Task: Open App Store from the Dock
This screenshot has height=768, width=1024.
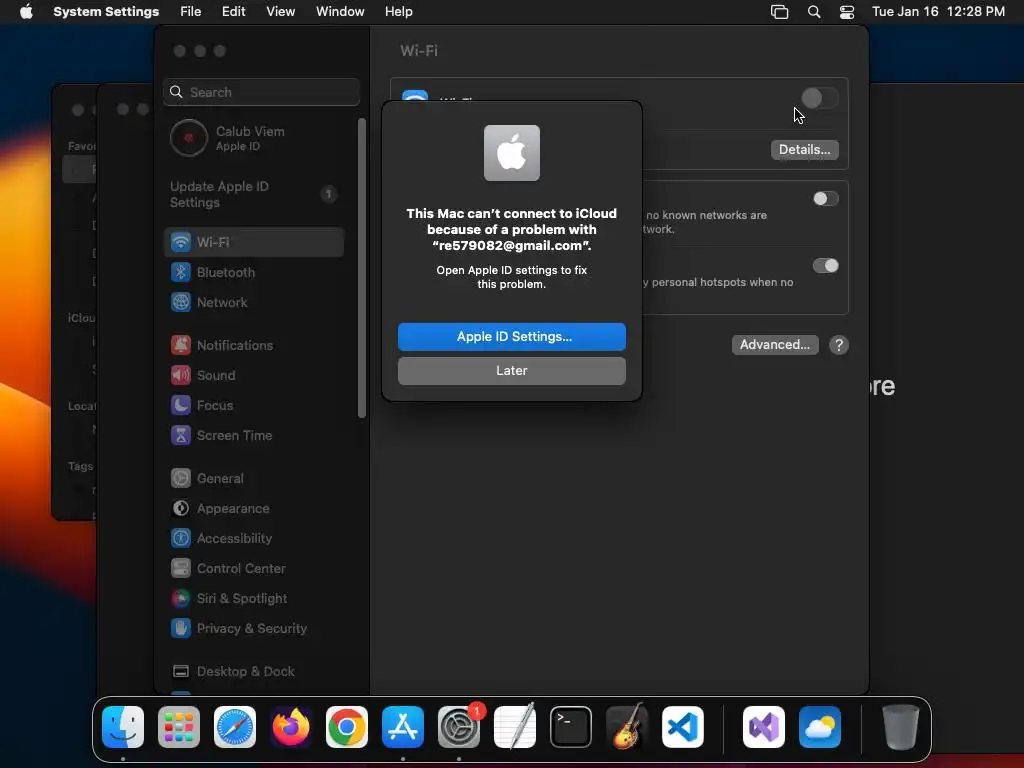Action: (403, 727)
